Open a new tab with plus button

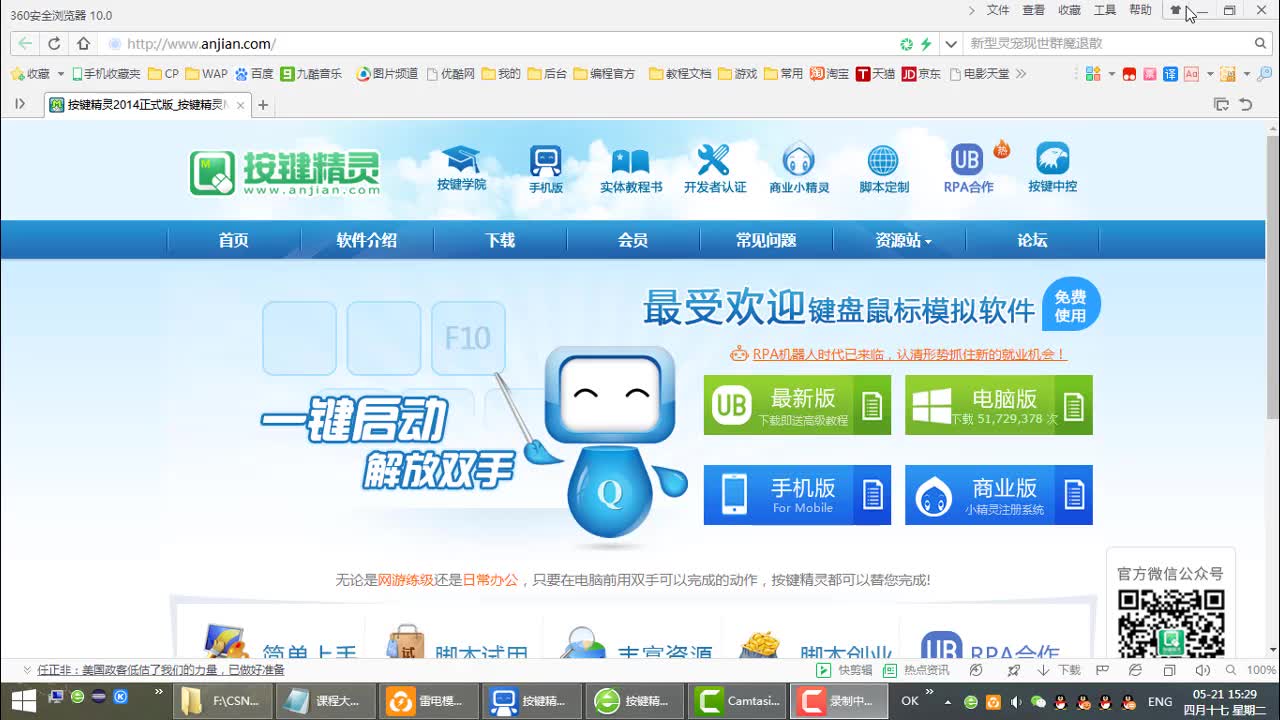click(263, 105)
